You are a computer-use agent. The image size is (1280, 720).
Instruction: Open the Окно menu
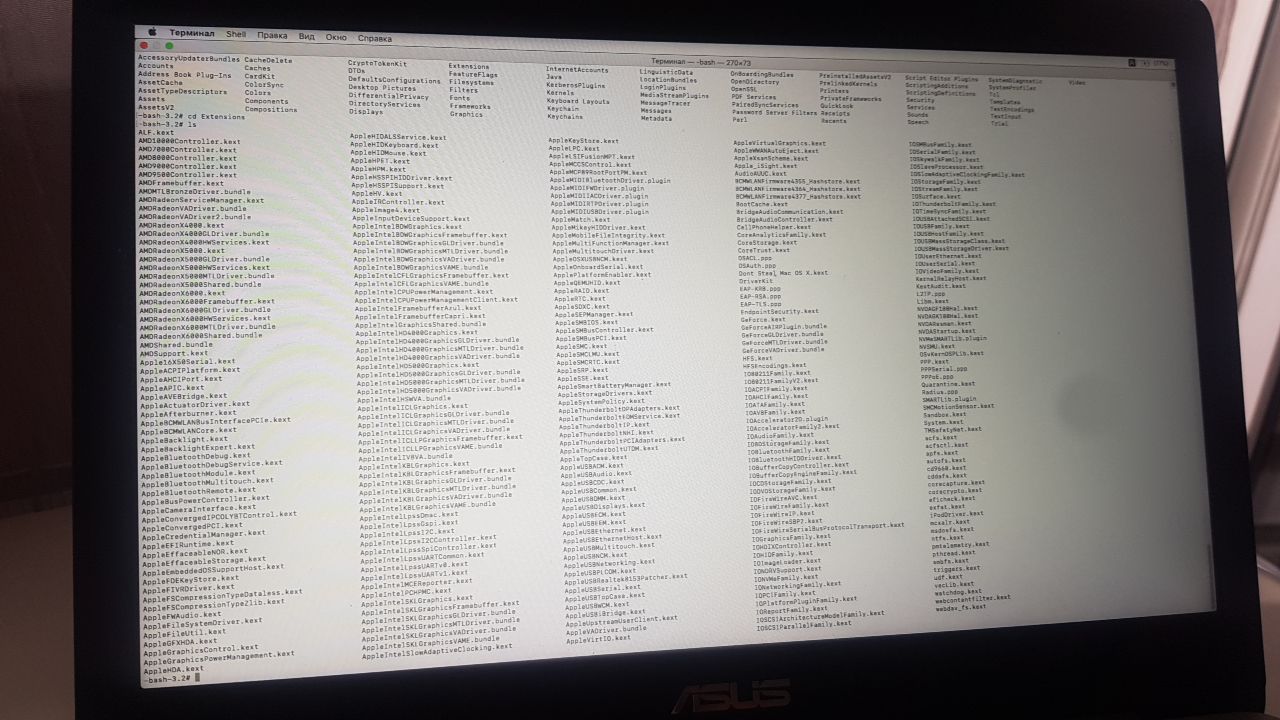336,37
